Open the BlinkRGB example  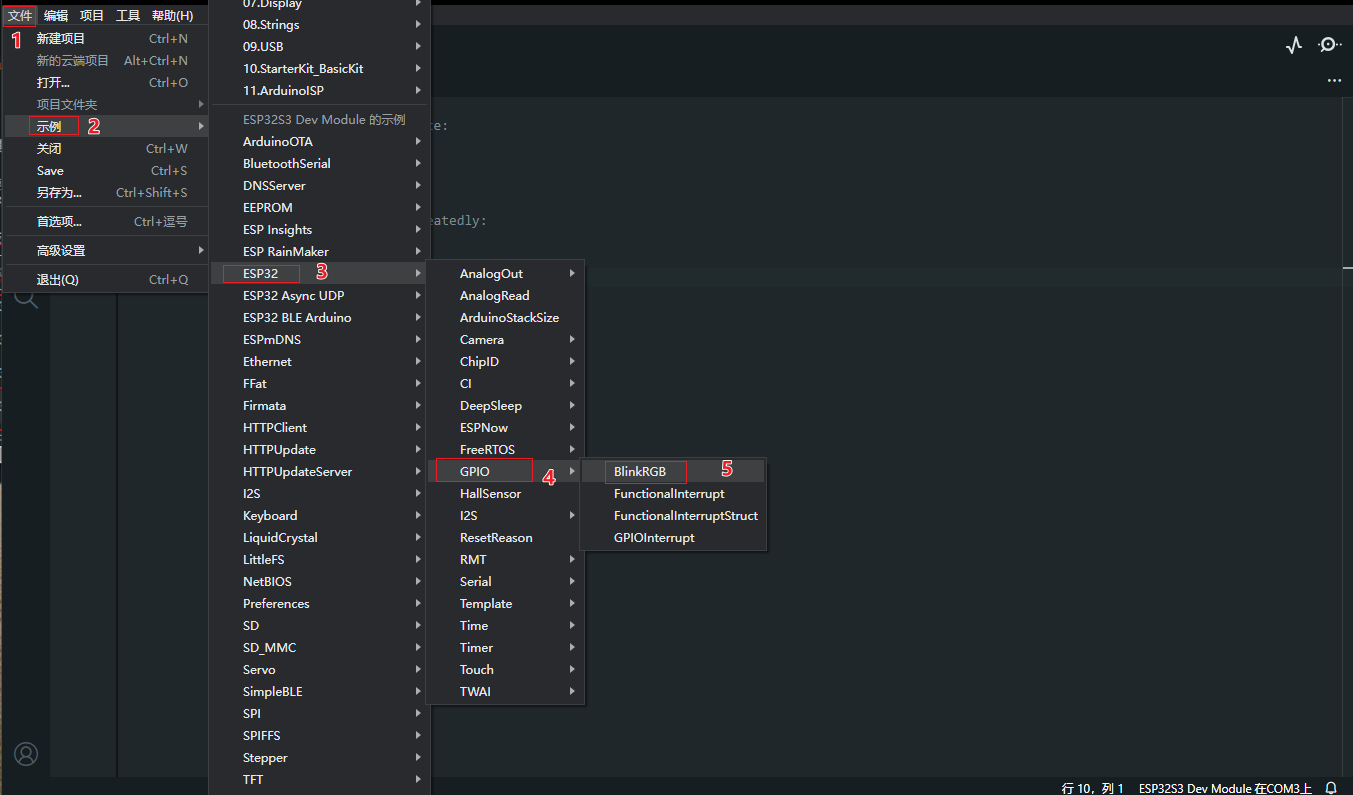pos(673,472)
